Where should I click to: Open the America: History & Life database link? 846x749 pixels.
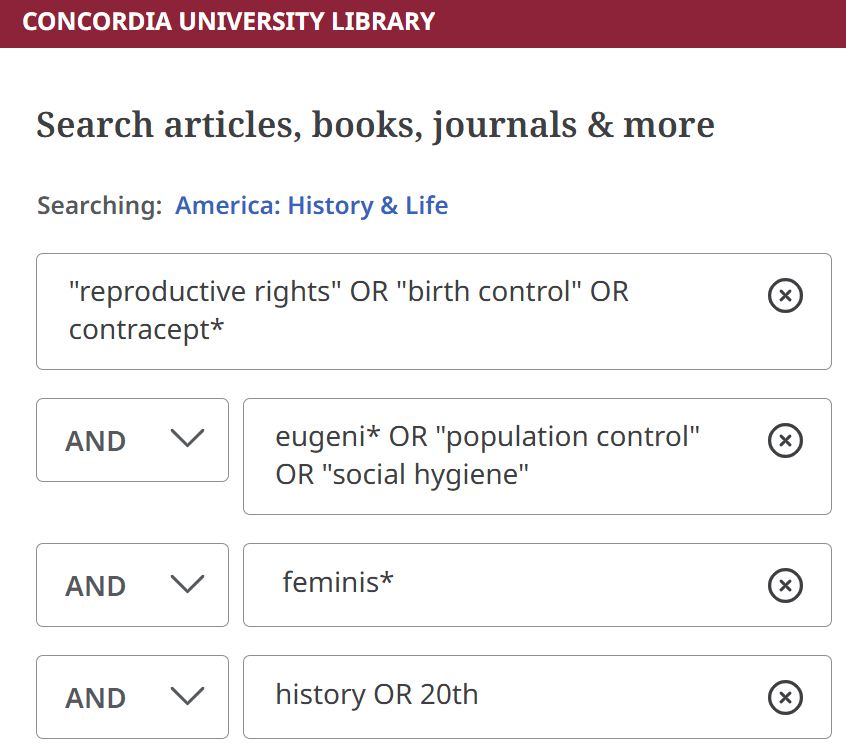(311, 205)
